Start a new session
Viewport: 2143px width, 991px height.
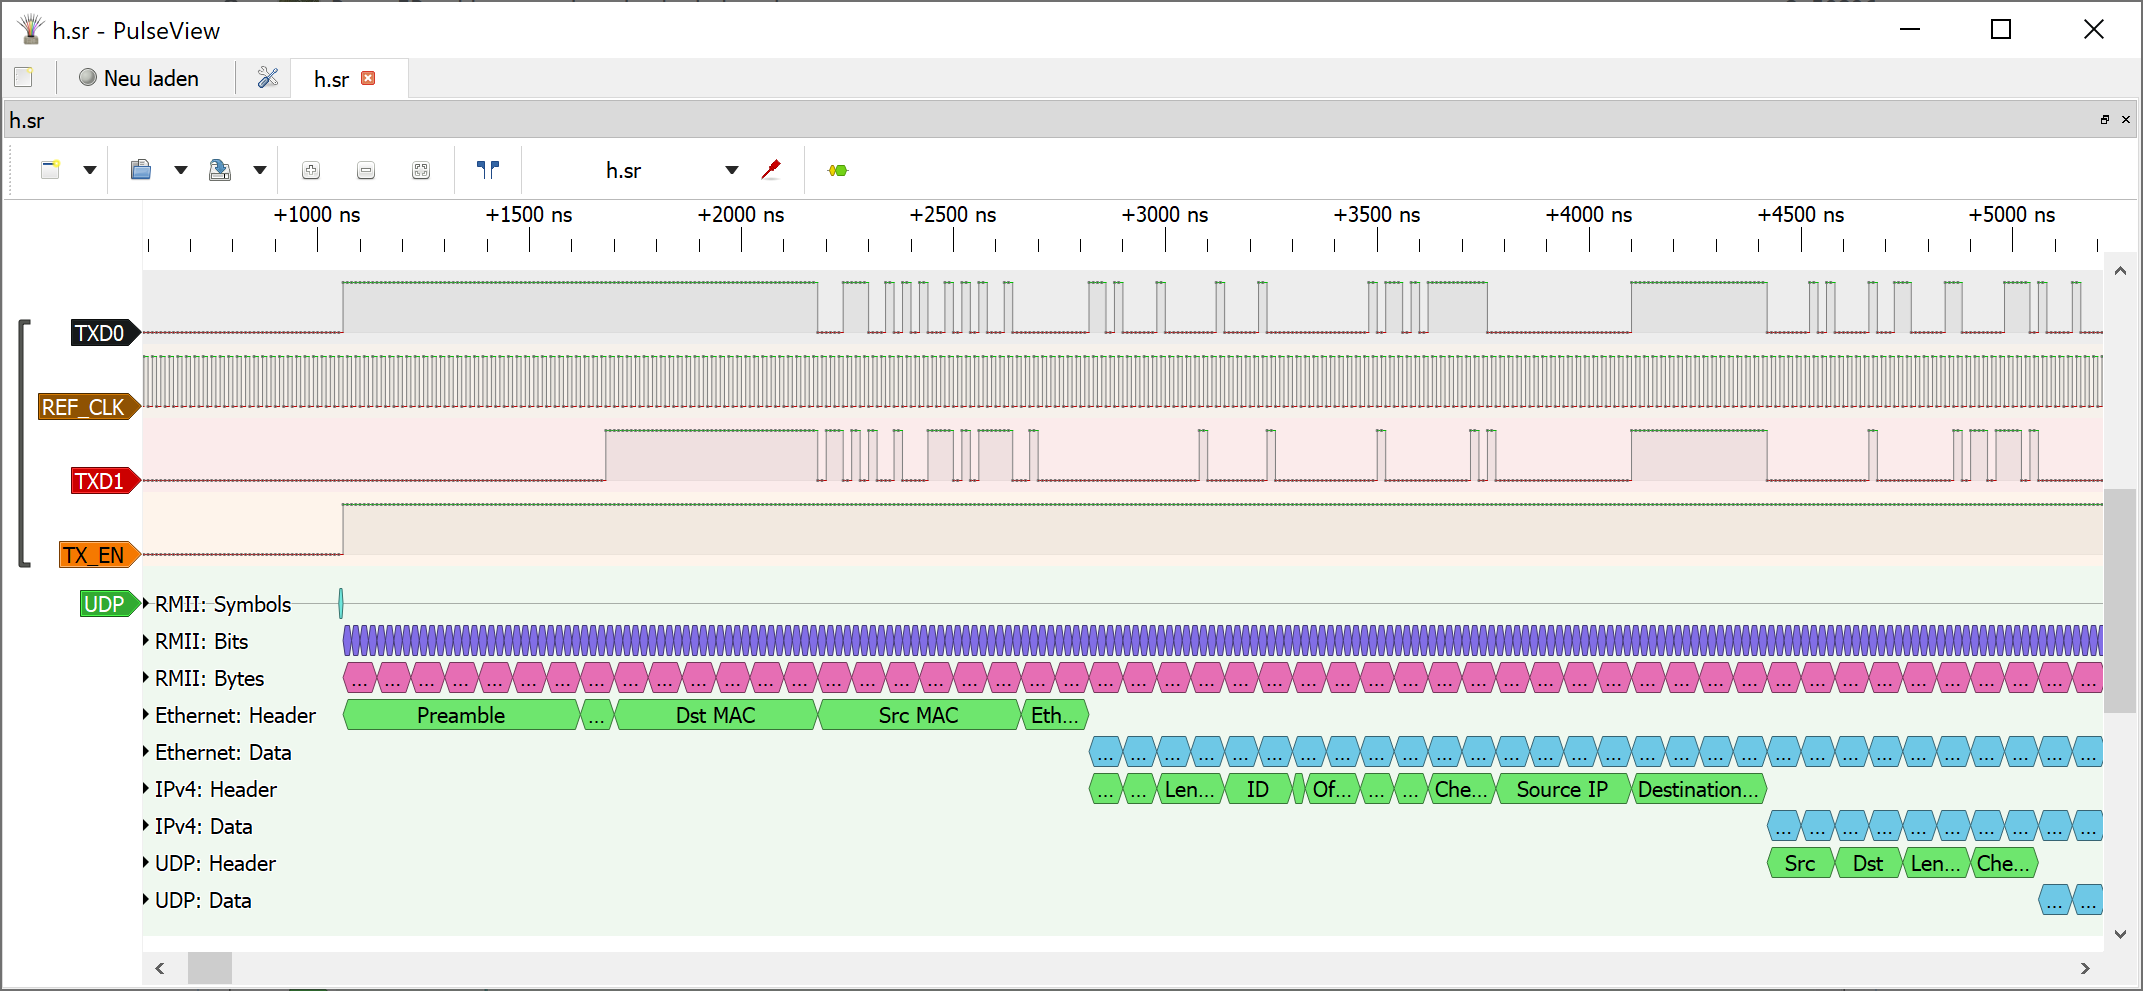(50, 170)
